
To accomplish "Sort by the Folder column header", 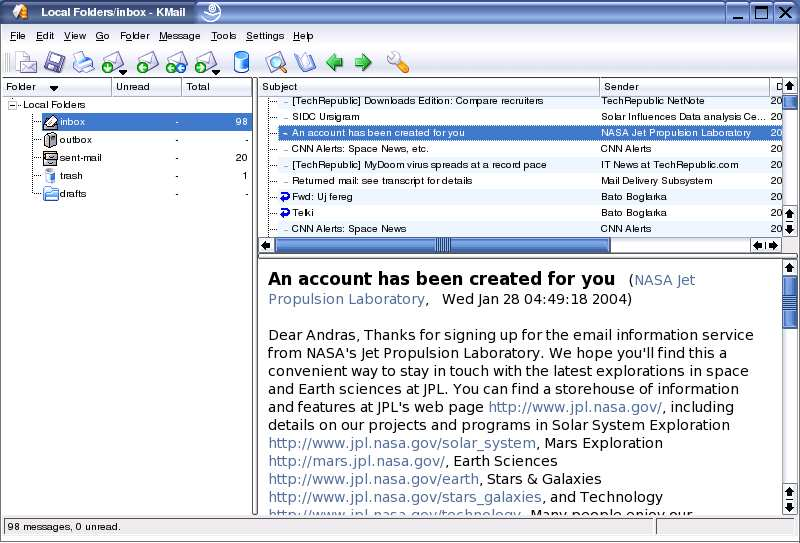I will click(57, 87).
